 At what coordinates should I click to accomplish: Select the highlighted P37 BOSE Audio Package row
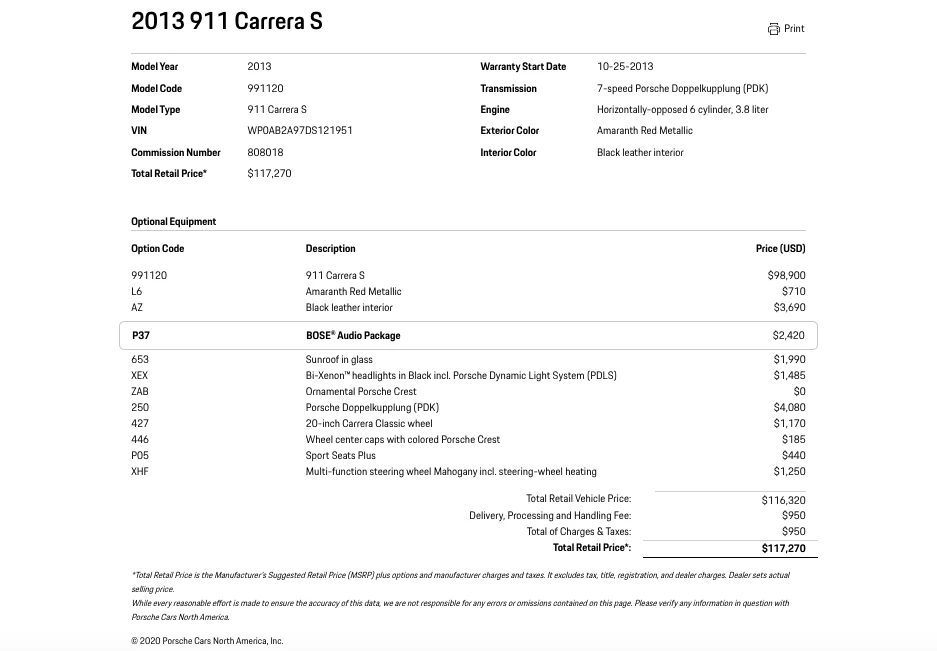tap(468, 335)
